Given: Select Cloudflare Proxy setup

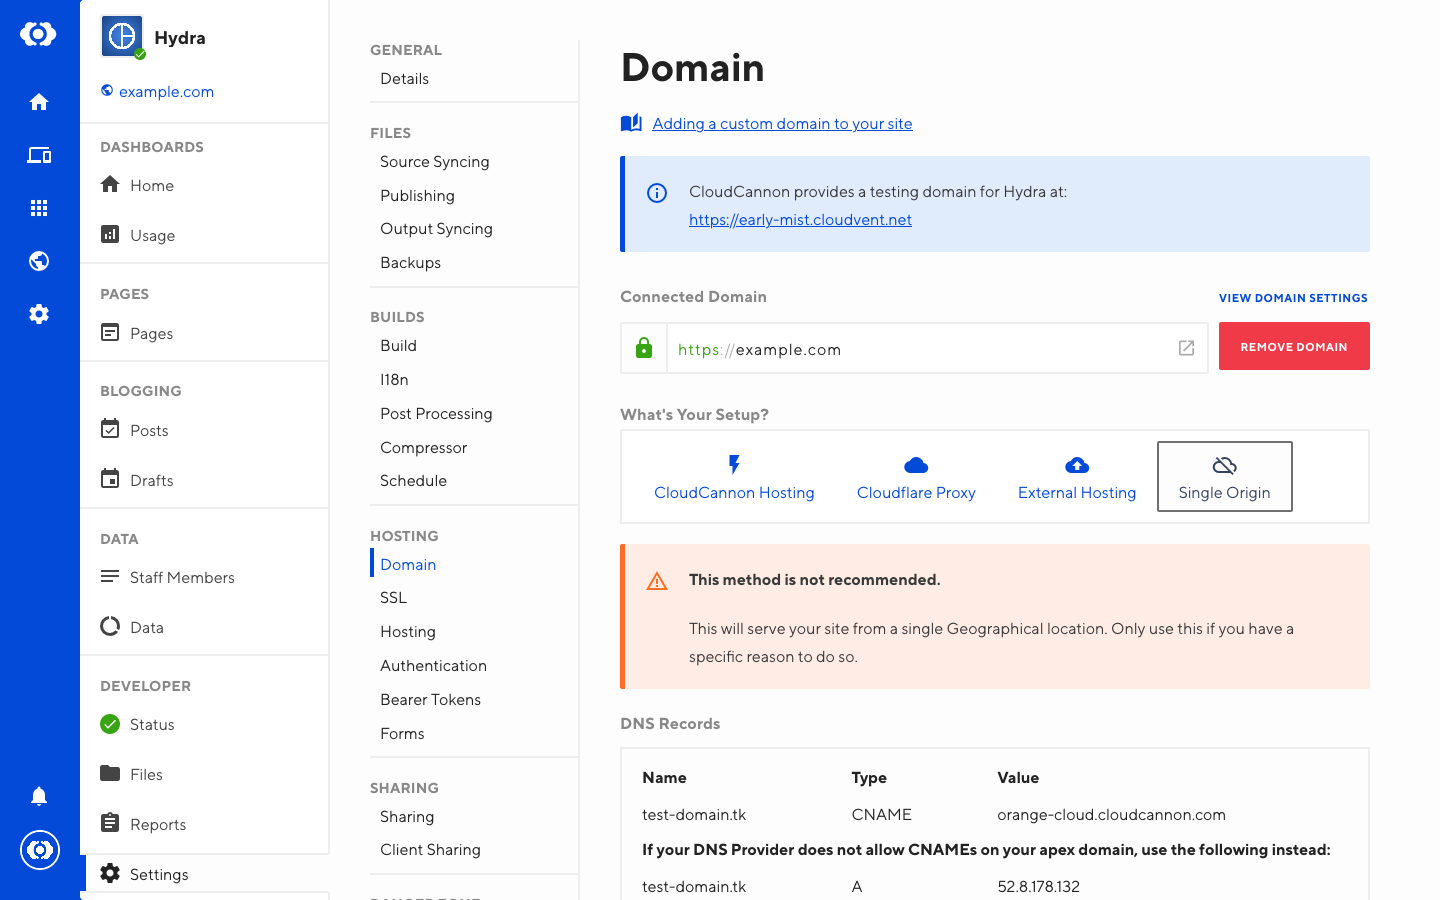Looking at the screenshot, I should pyautogui.click(x=916, y=477).
